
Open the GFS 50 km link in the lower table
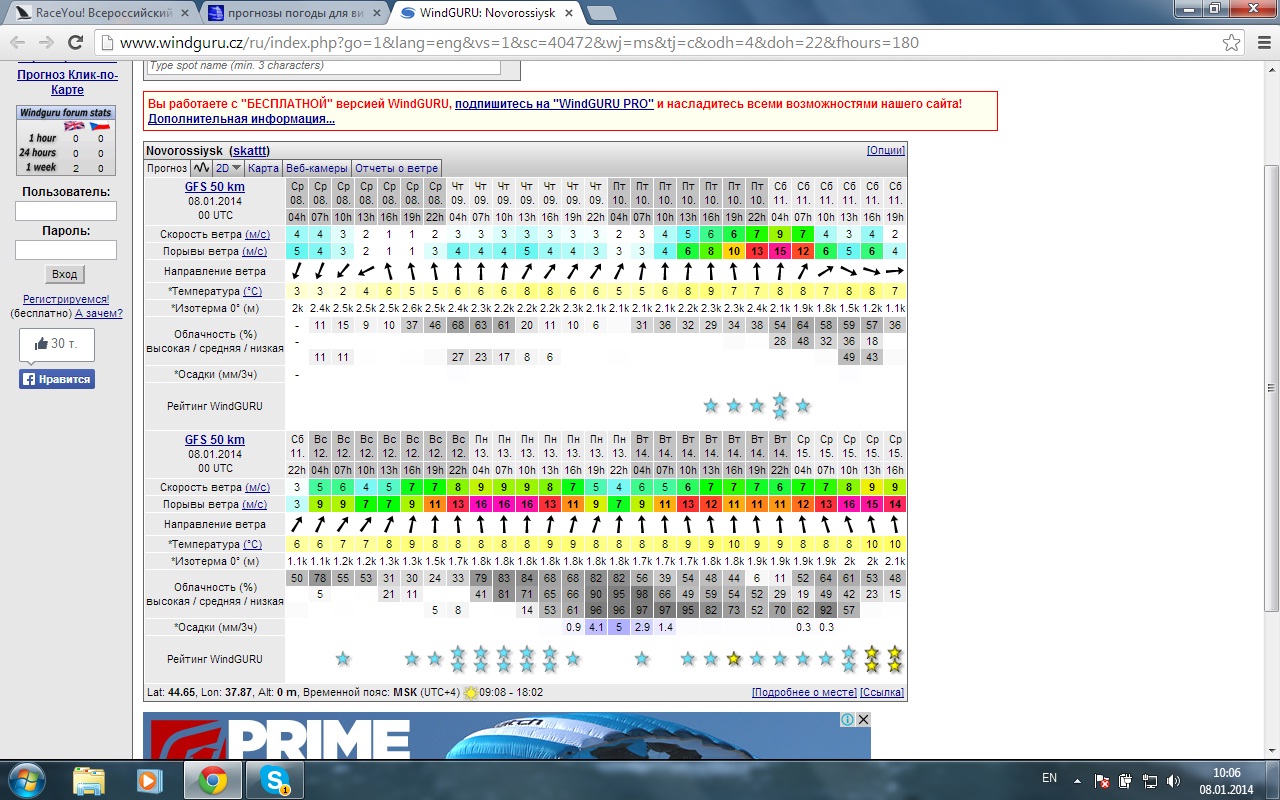pos(215,440)
